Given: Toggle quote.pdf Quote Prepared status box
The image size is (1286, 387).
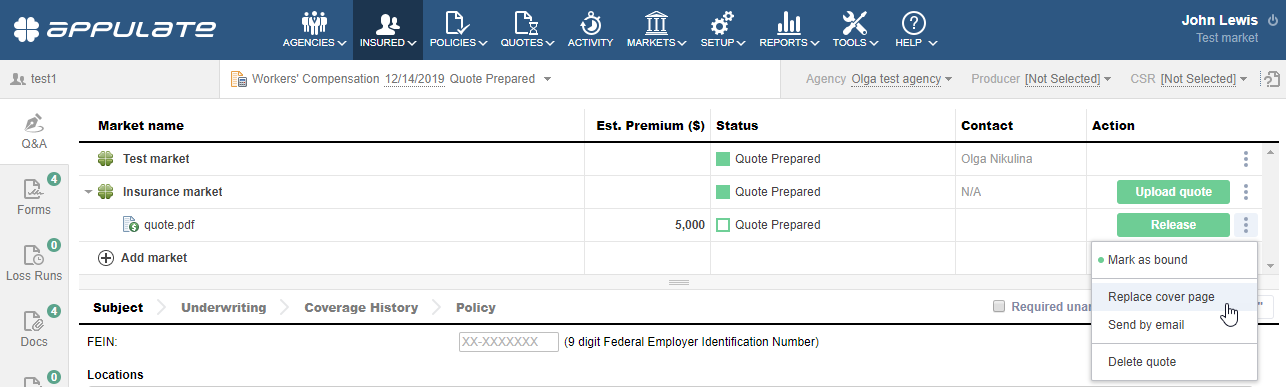Looking at the screenshot, I should 723,225.
